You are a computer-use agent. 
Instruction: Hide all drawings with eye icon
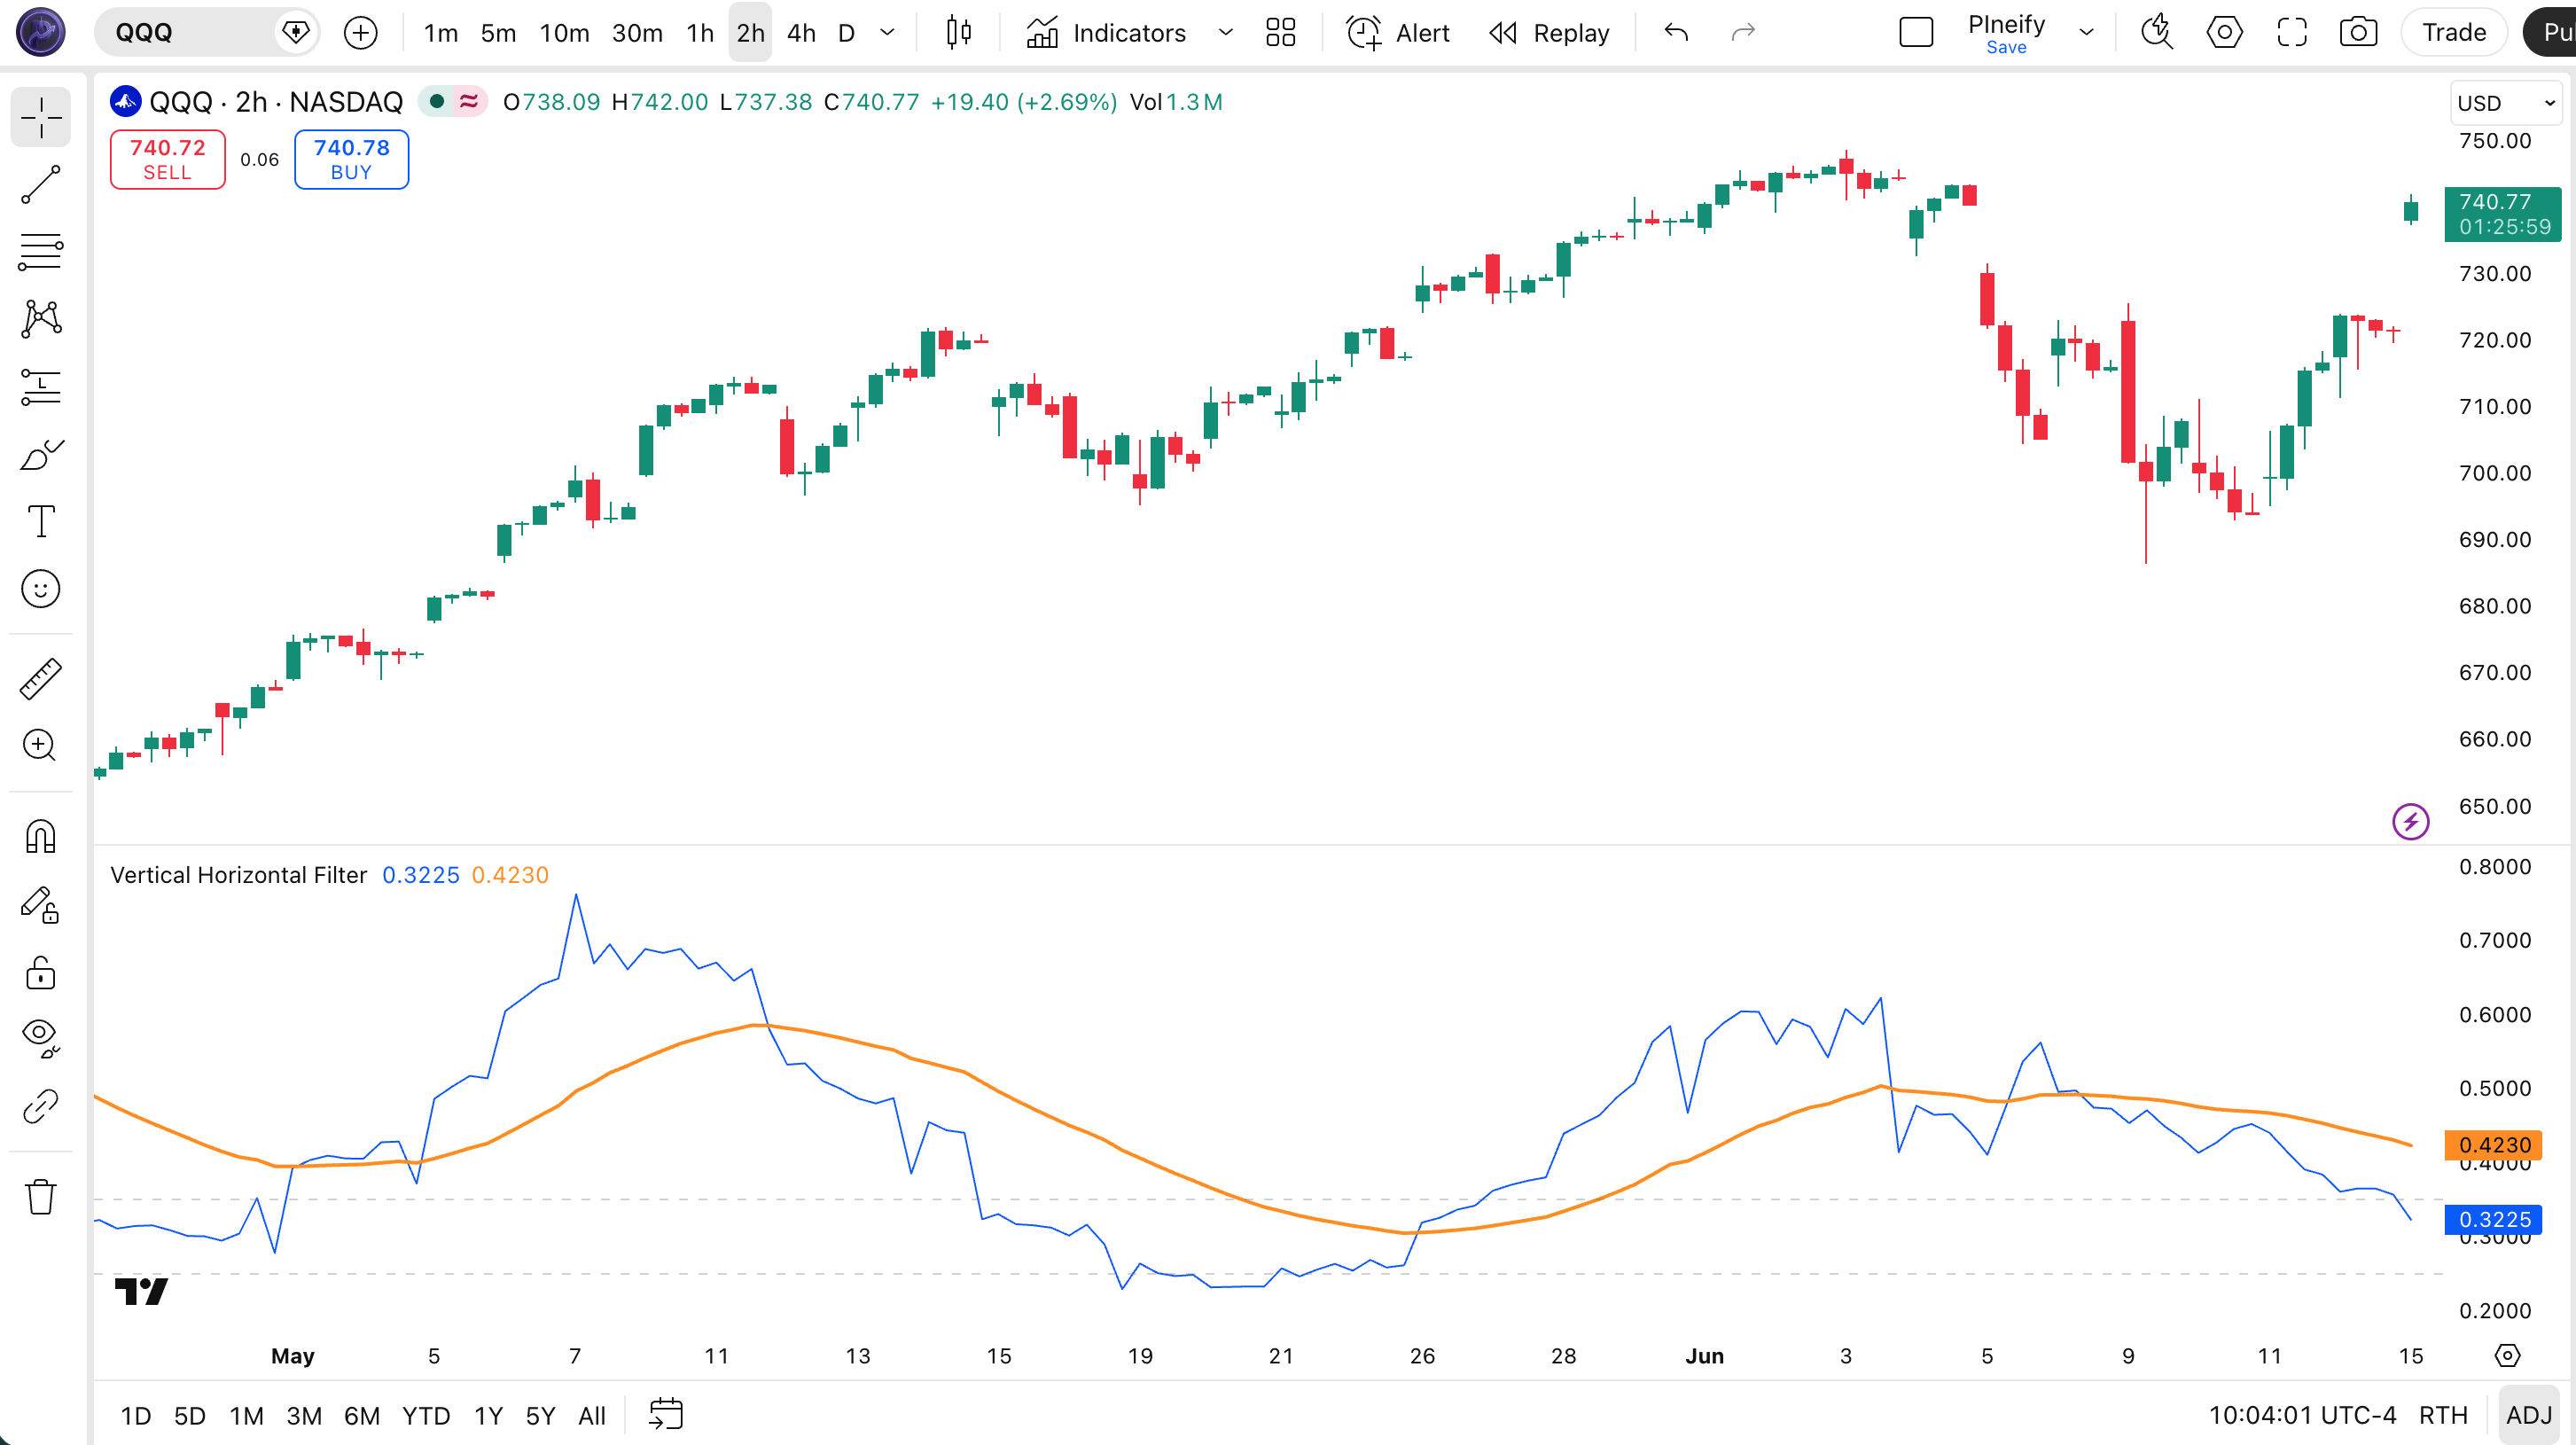[x=41, y=1038]
